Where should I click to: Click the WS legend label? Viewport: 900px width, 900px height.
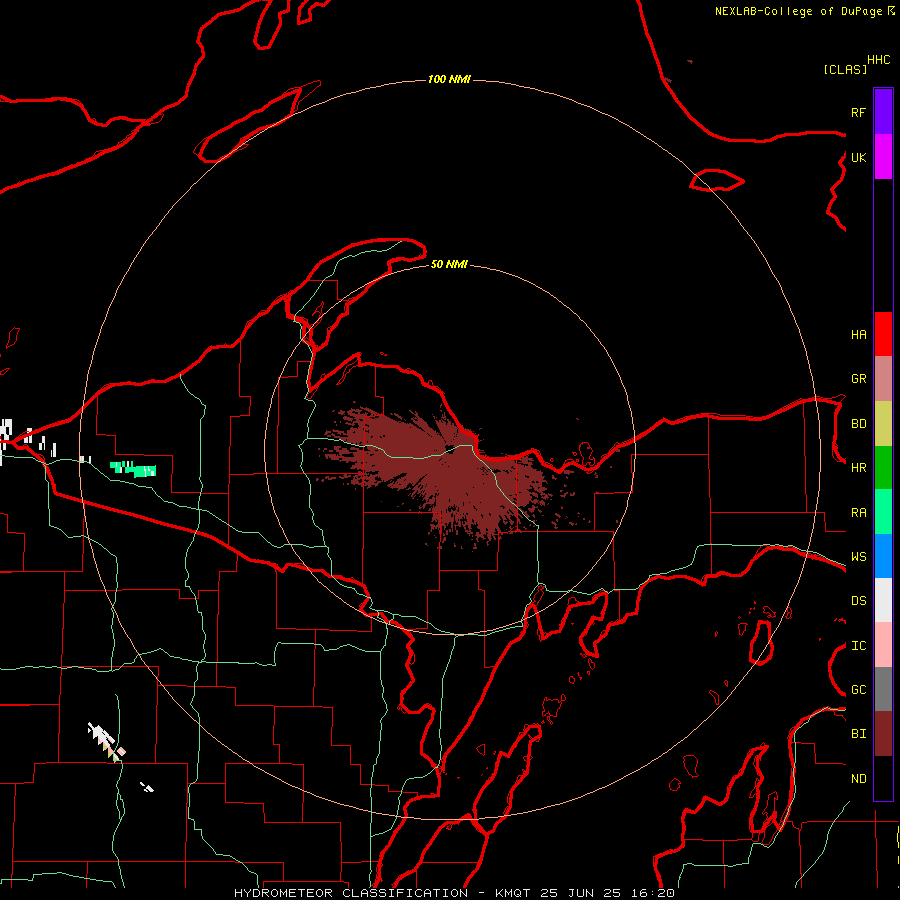(x=858, y=557)
